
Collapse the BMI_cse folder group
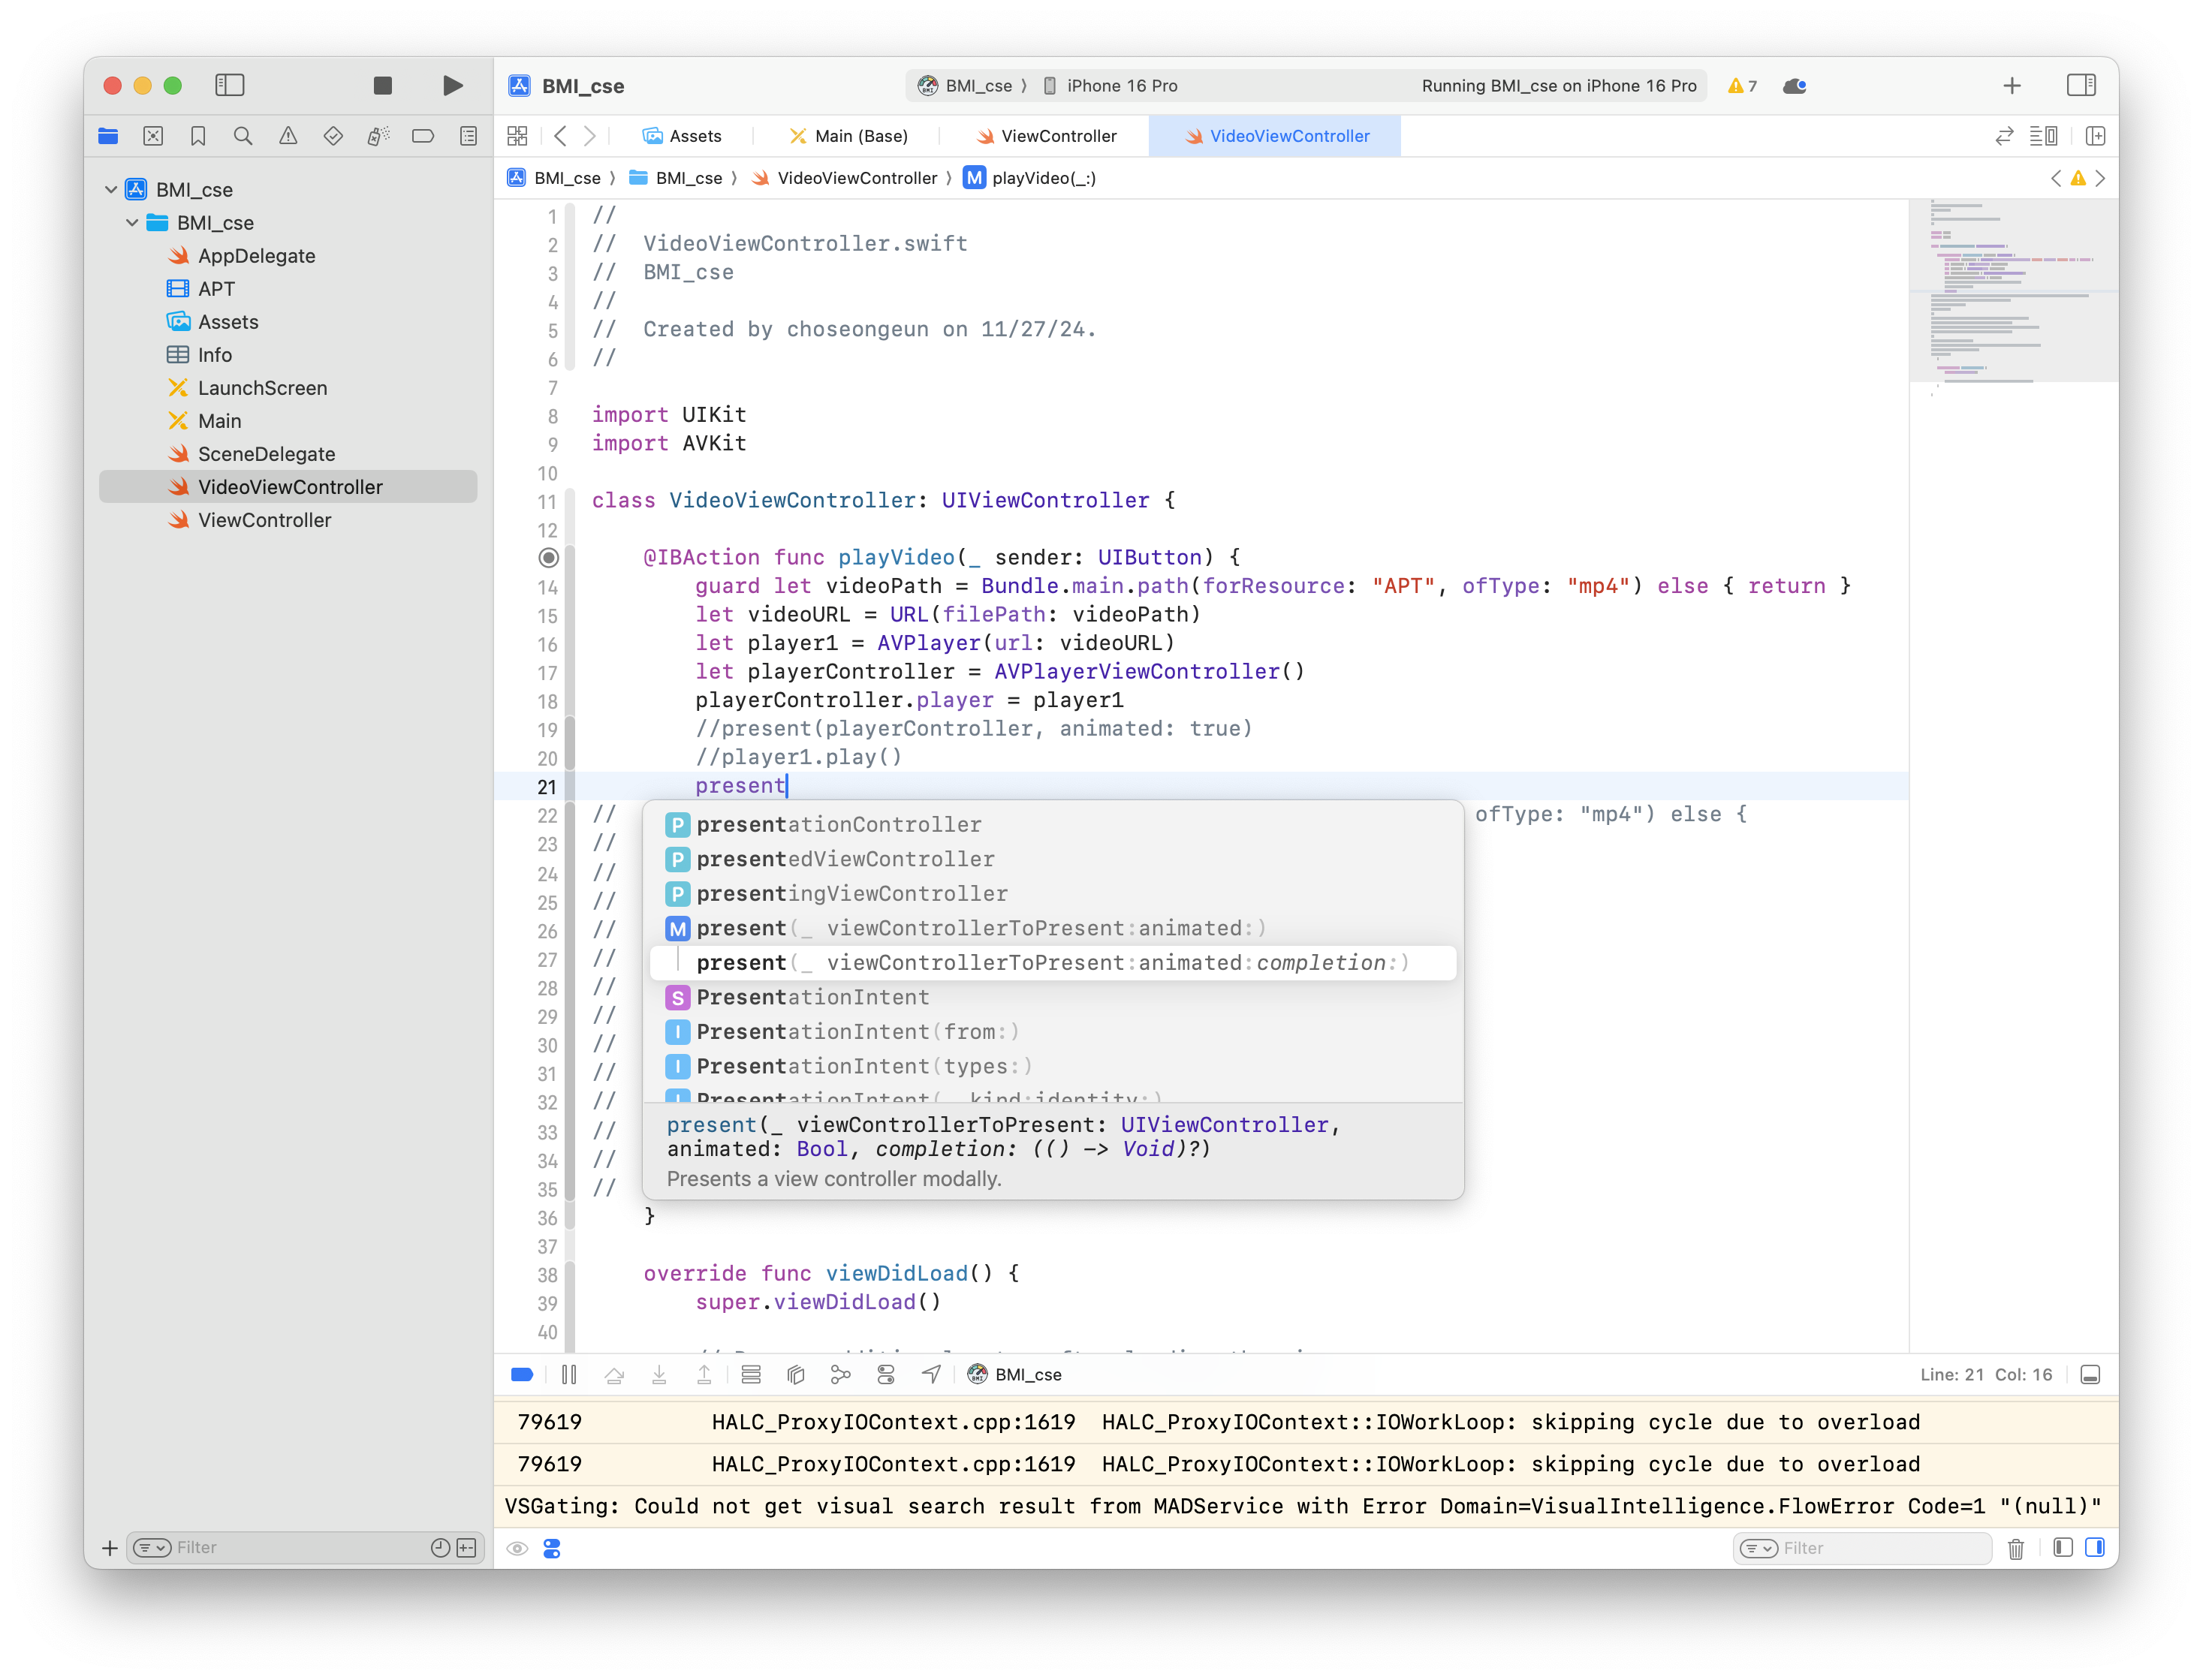[132, 222]
